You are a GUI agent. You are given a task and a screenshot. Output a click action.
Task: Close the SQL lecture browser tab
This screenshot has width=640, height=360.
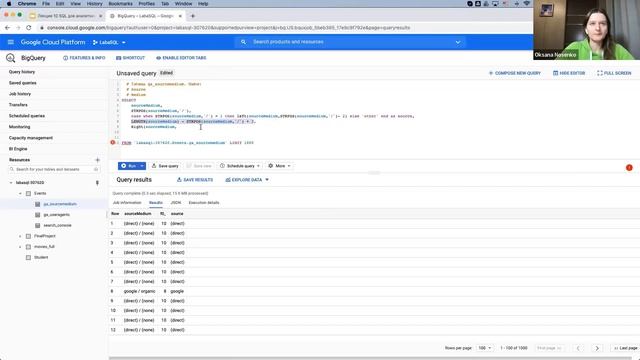tap(100, 16)
